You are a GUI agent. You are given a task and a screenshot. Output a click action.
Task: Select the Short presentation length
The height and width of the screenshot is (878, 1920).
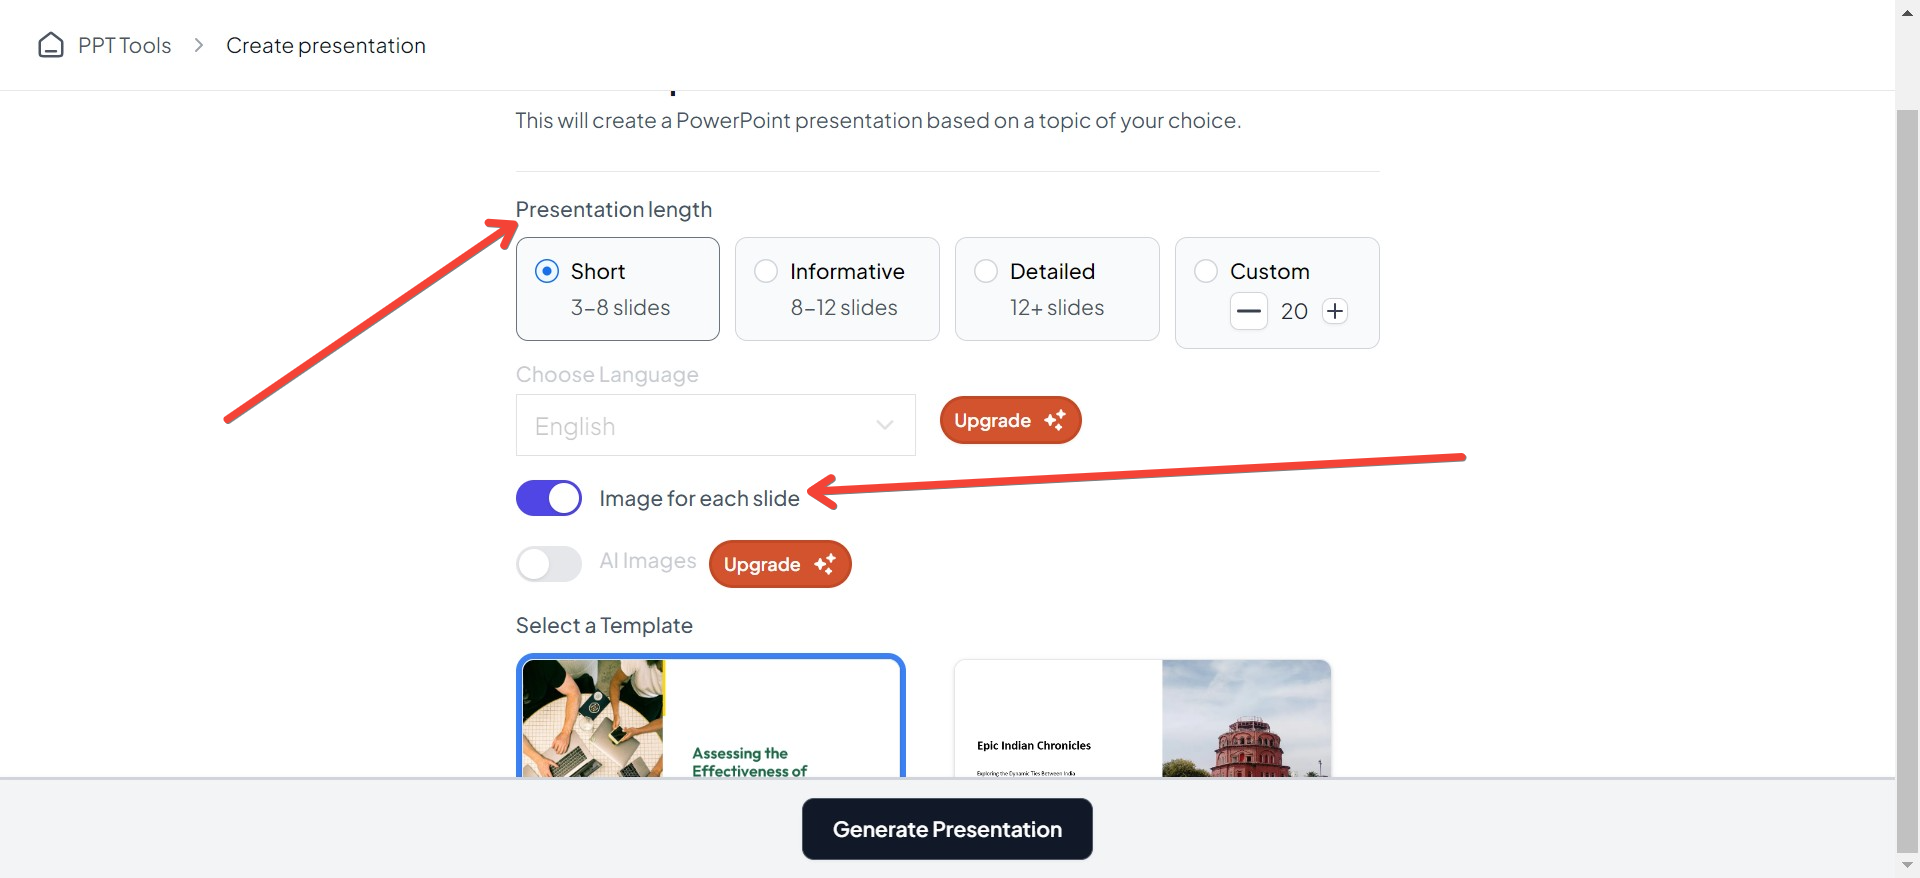(x=547, y=271)
